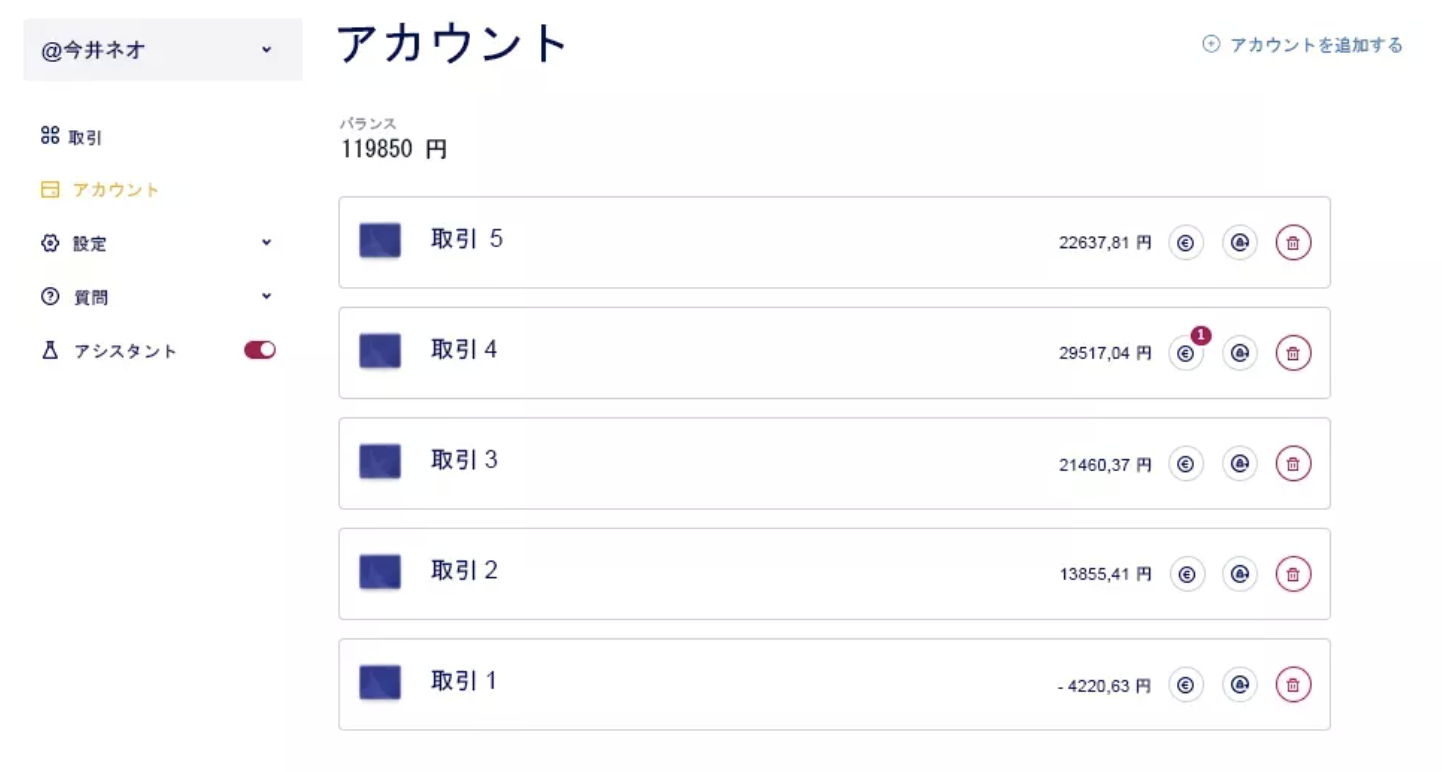1442x772 pixels.
Task: Click the trash icon for 取引 3
Action: tap(1293, 464)
